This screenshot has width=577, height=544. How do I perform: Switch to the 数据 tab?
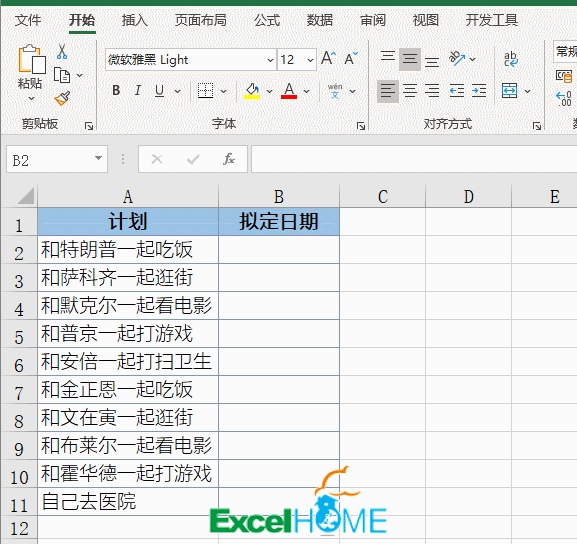(x=320, y=20)
